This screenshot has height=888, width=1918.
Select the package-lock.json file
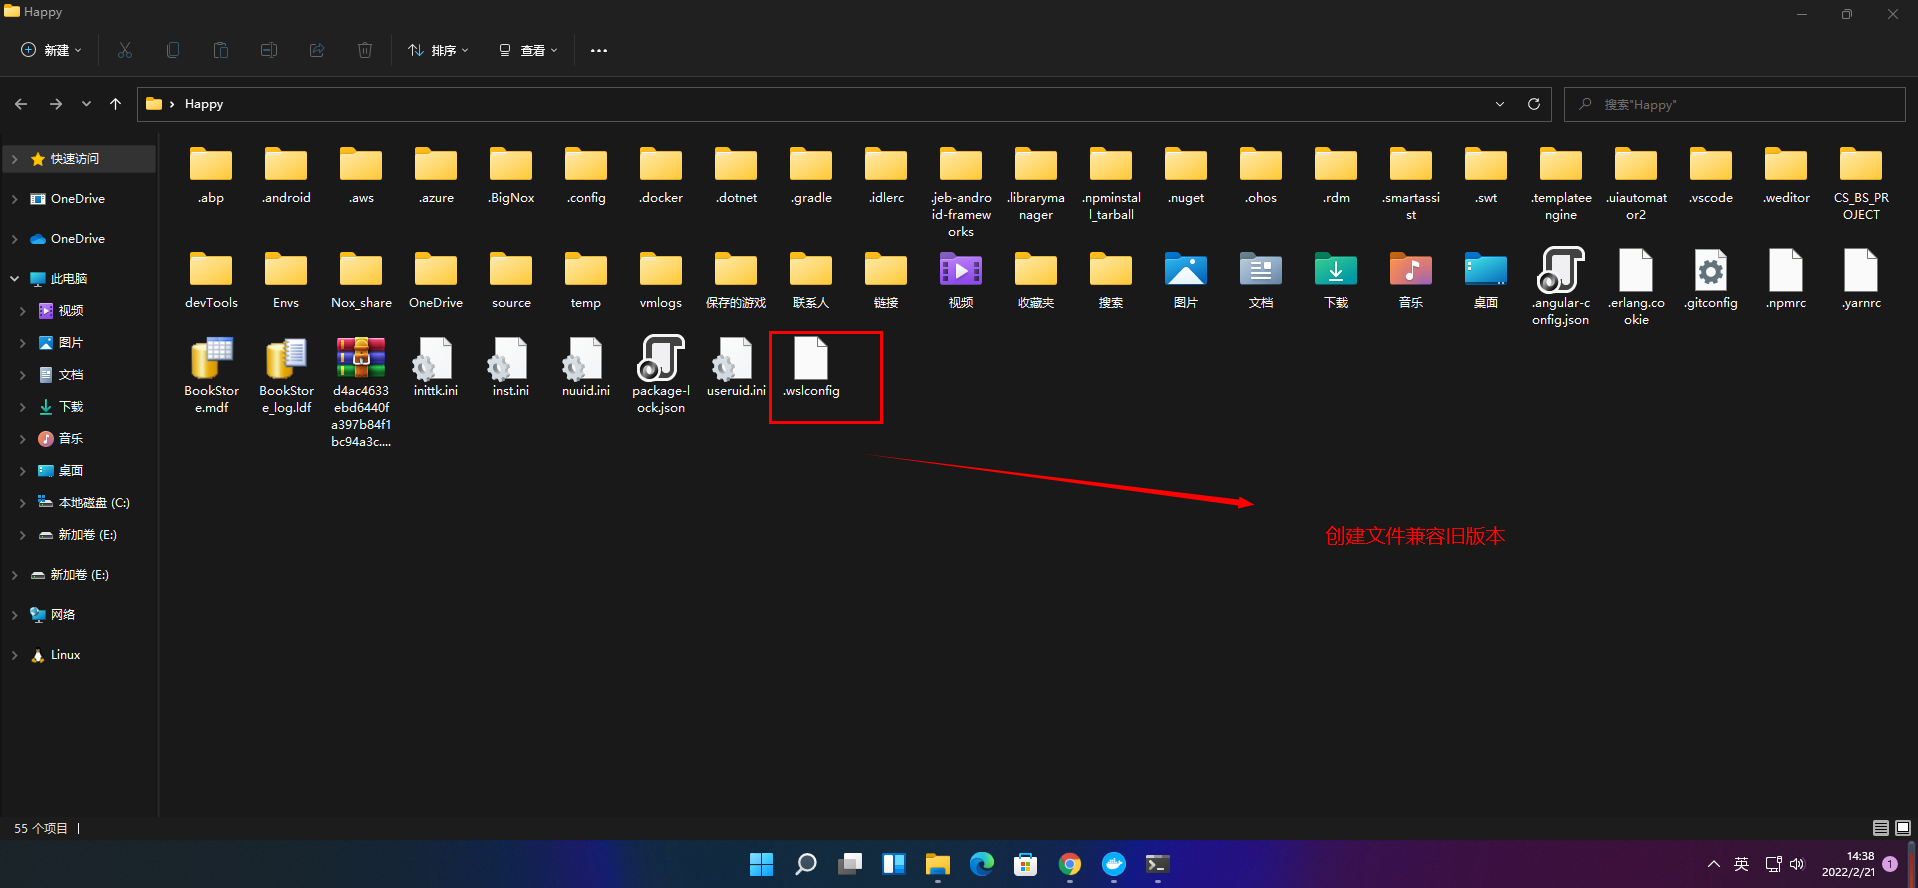click(661, 375)
